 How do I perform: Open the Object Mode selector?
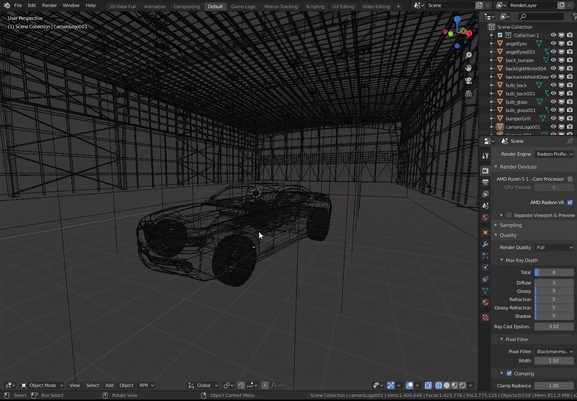pos(42,385)
